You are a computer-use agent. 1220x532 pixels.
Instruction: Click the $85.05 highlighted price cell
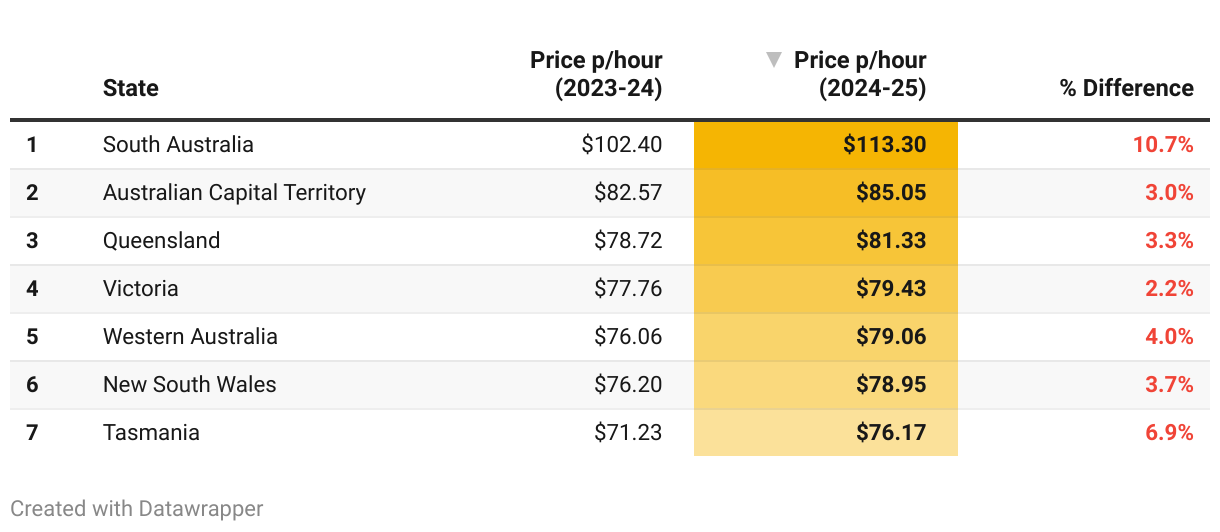coord(890,192)
